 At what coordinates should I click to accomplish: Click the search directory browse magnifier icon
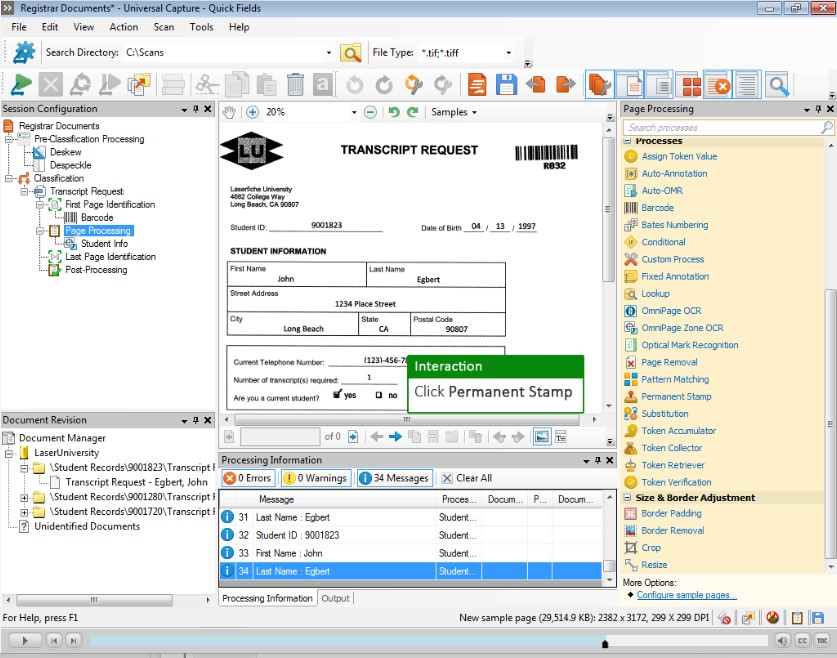coord(351,53)
